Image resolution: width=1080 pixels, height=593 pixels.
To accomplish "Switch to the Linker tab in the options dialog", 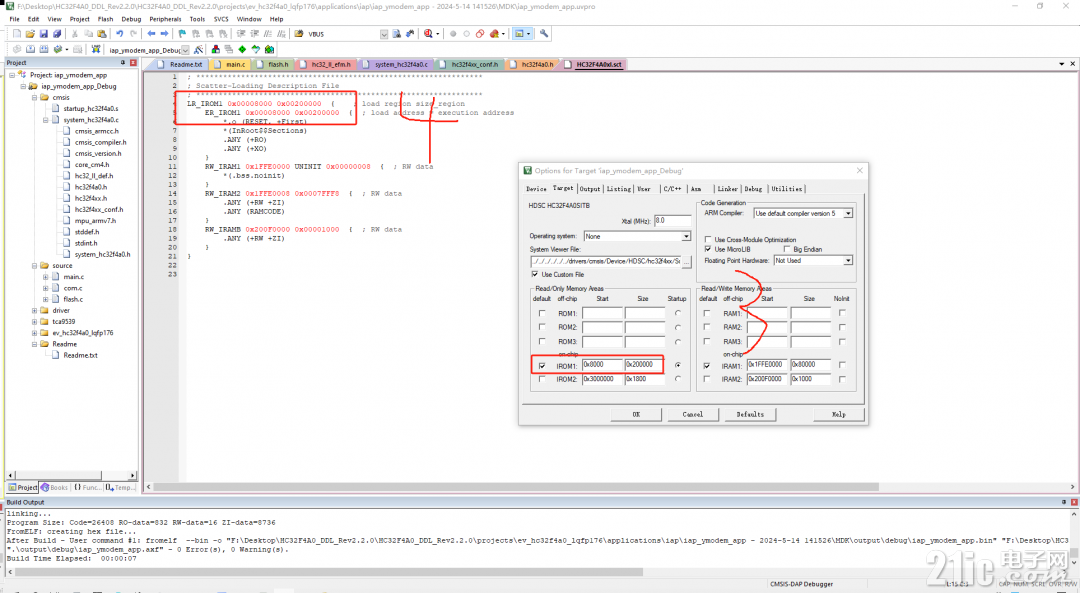I will tap(727, 189).
